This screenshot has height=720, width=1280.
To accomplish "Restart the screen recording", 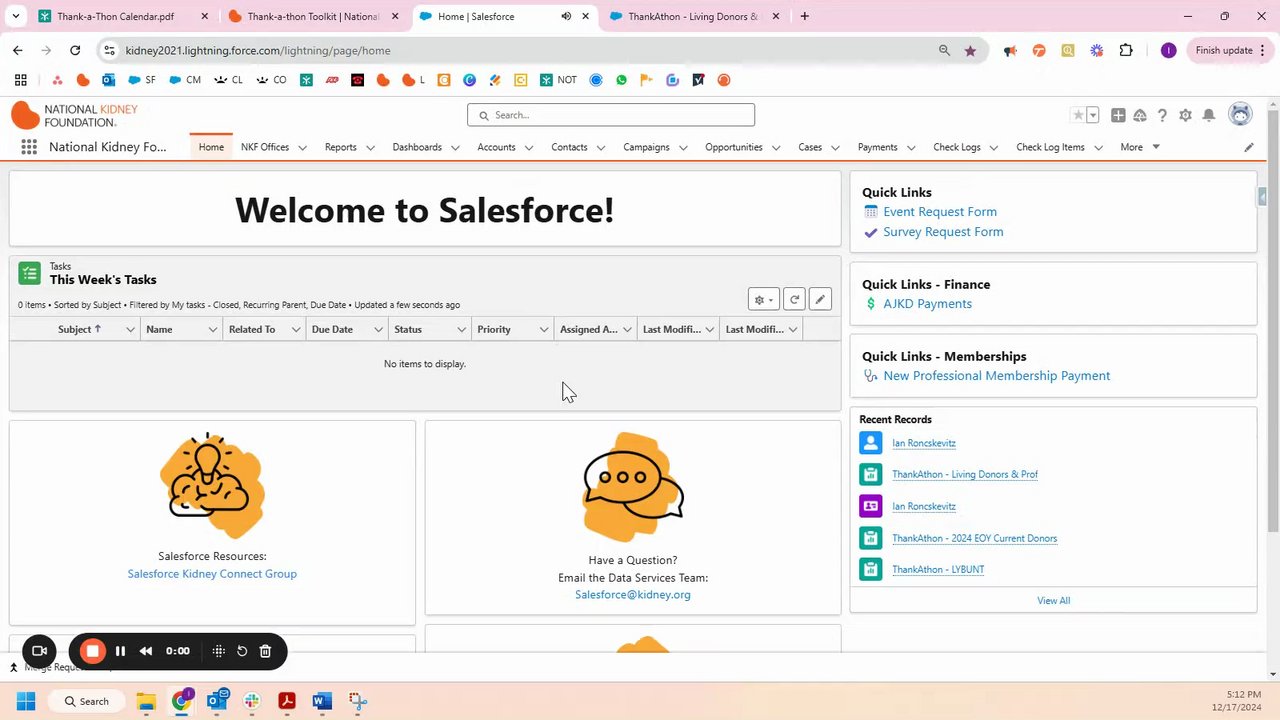I will (242, 651).
